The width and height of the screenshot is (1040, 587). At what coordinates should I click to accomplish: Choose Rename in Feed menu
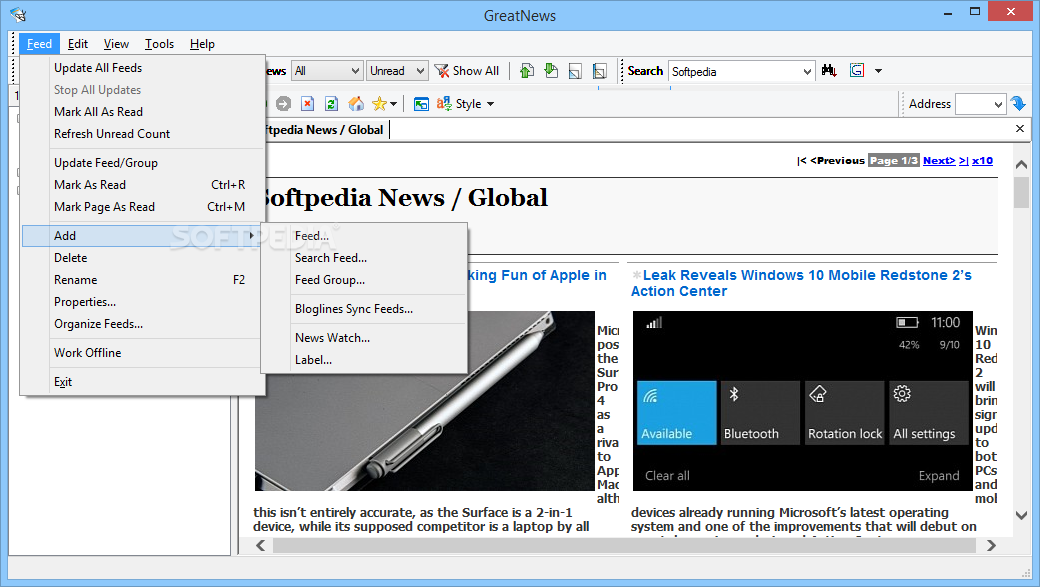pos(143,279)
